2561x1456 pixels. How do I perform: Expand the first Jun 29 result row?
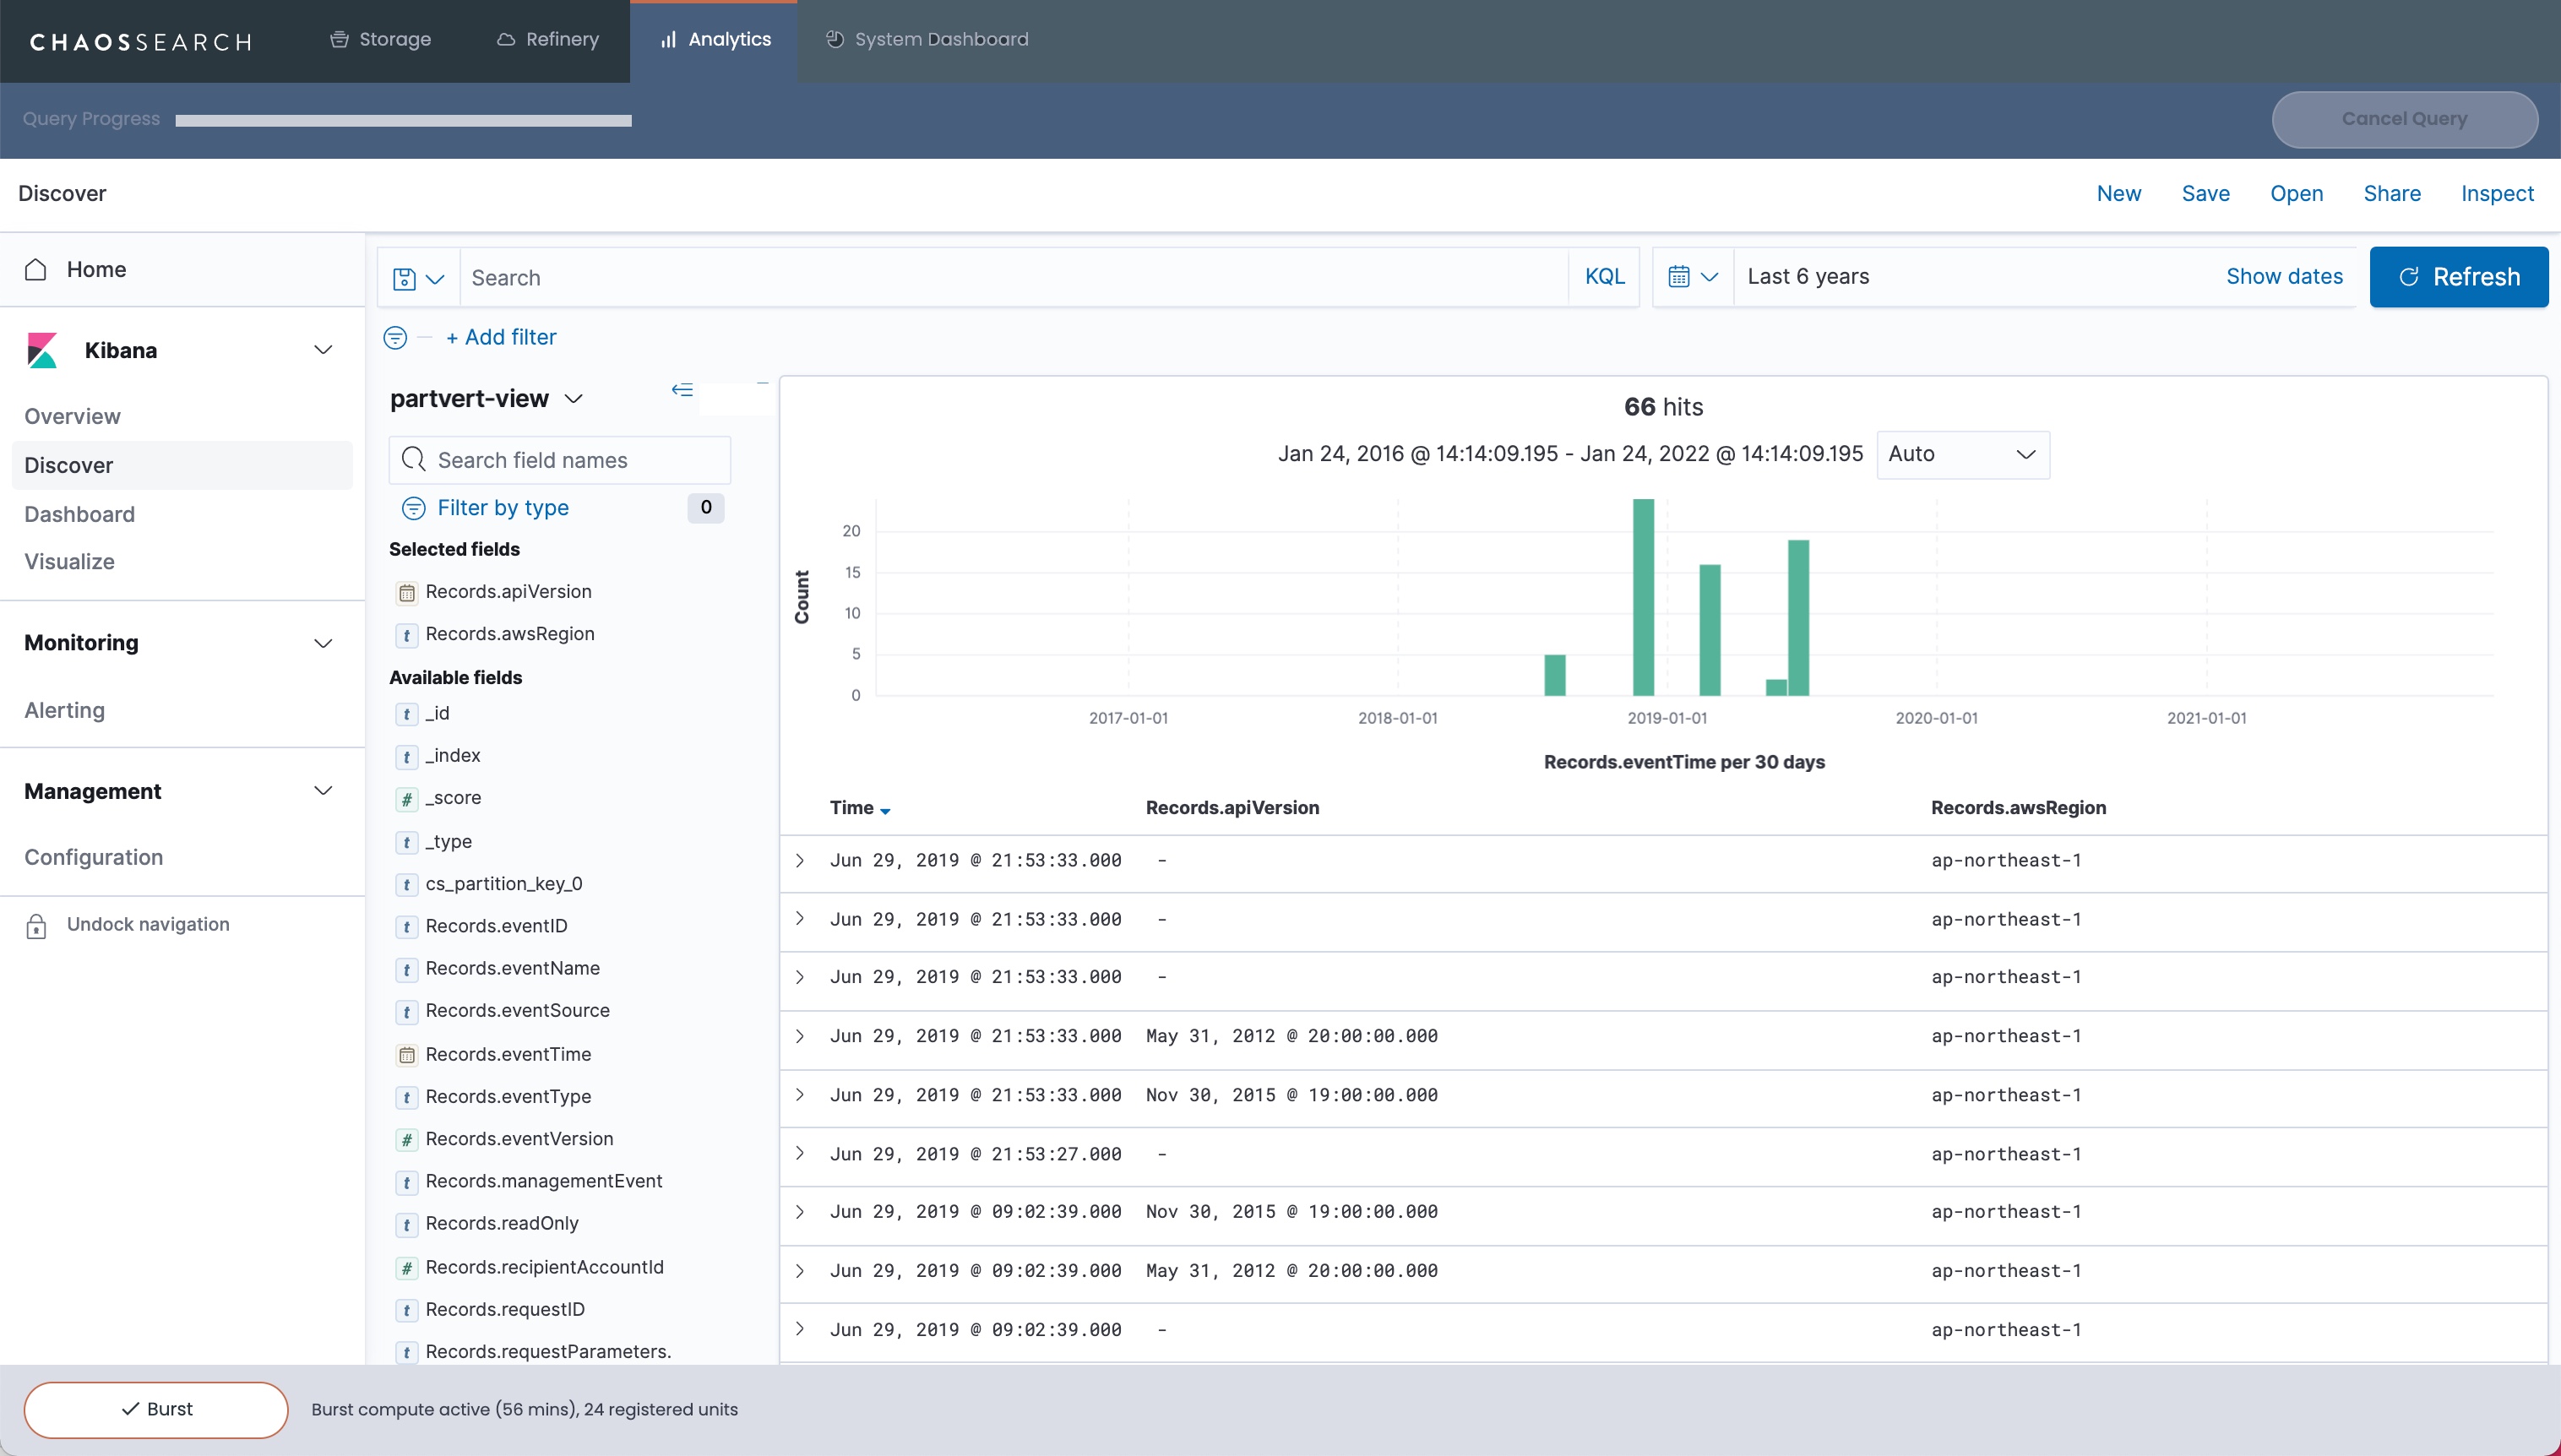point(800,861)
